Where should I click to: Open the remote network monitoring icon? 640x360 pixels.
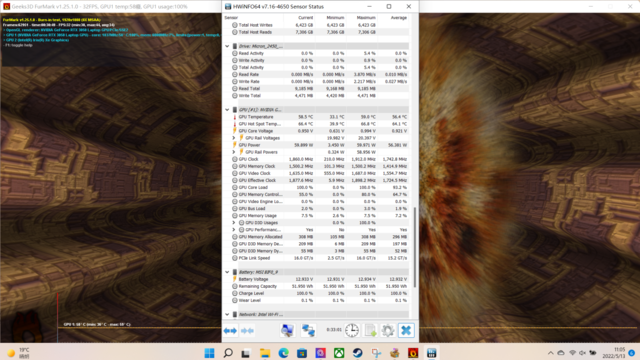309,331
